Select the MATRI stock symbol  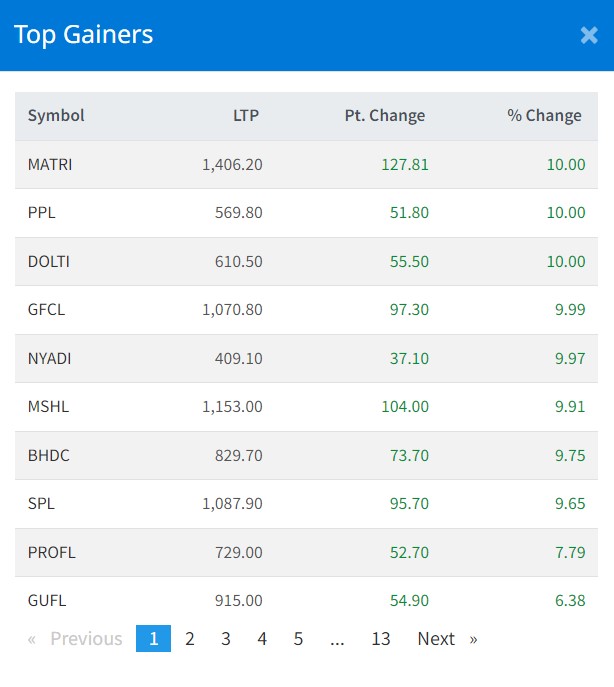50,164
